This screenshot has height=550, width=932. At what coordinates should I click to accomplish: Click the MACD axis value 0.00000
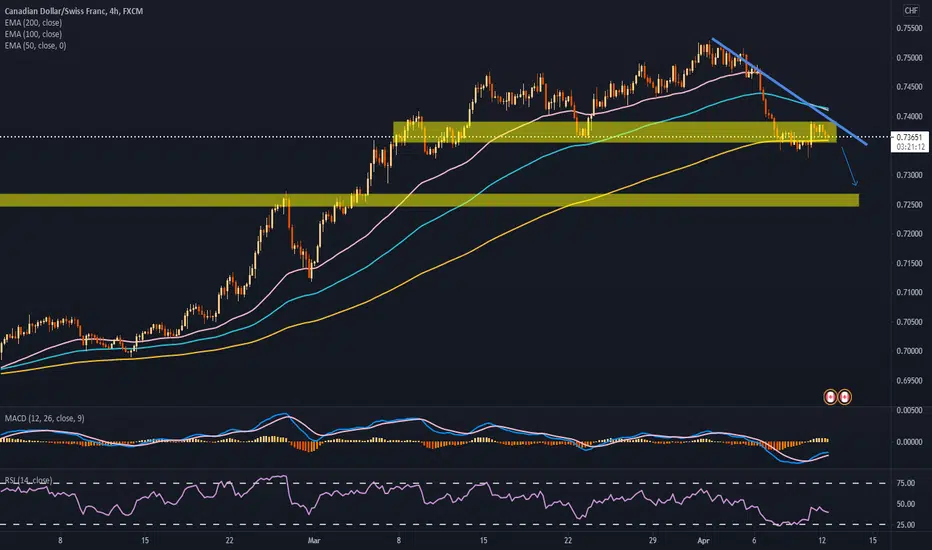pos(909,442)
